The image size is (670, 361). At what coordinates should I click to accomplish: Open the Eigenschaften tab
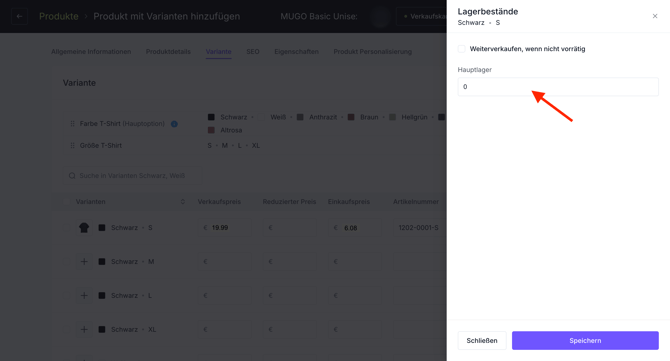[x=297, y=51]
